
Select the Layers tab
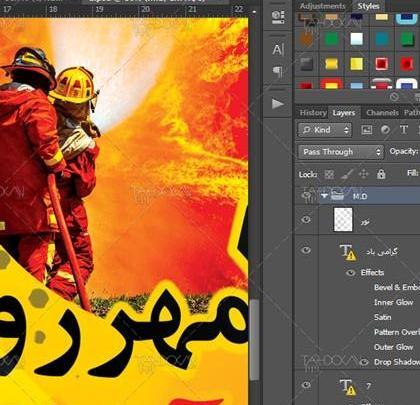(344, 113)
